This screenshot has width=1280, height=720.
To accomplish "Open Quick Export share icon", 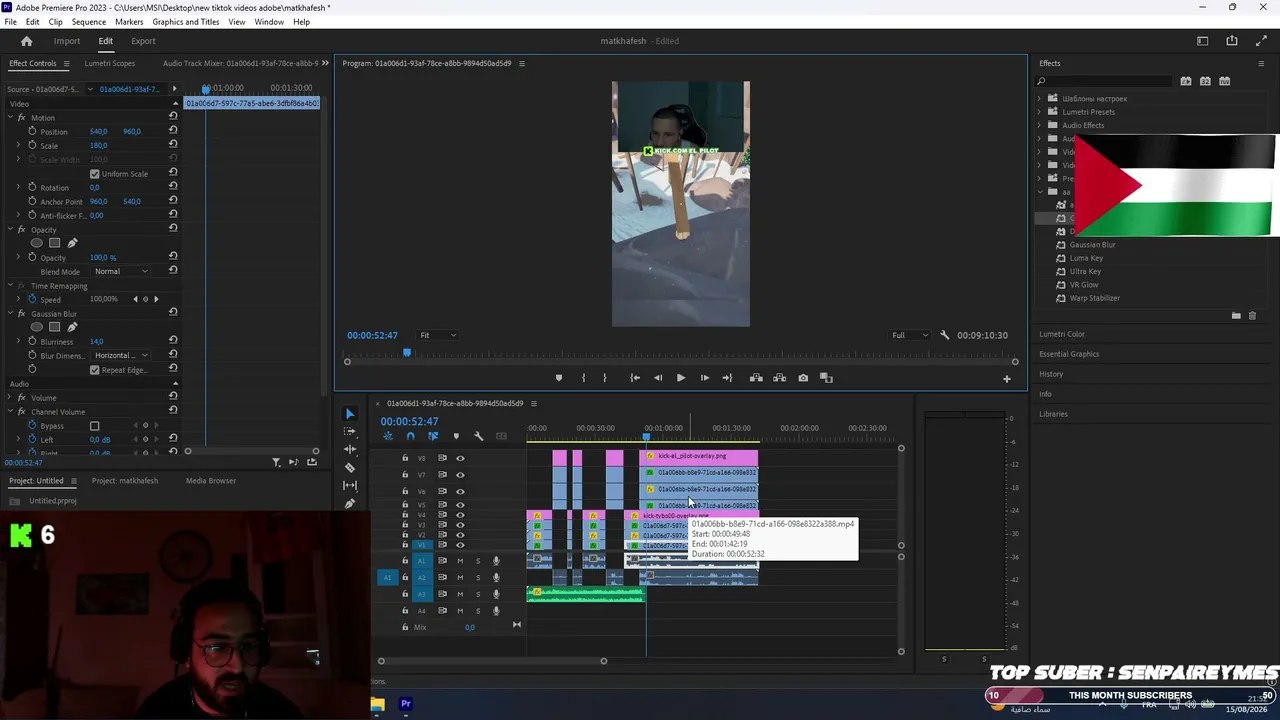I will [x=1232, y=41].
